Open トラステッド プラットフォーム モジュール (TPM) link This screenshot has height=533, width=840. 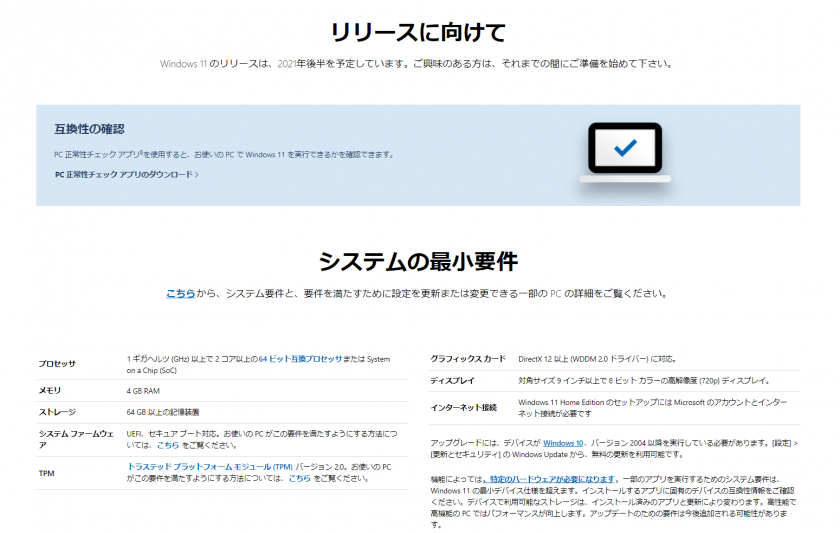click(x=209, y=467)
